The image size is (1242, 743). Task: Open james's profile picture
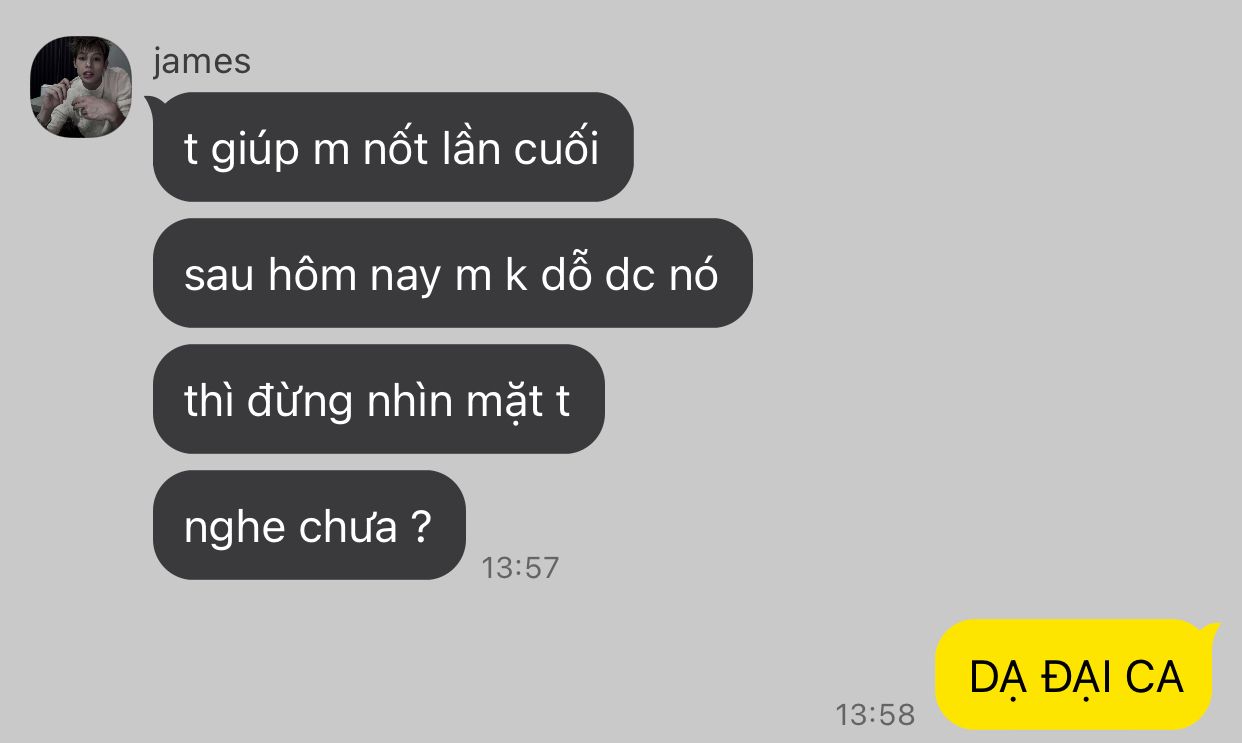point(81,87)
